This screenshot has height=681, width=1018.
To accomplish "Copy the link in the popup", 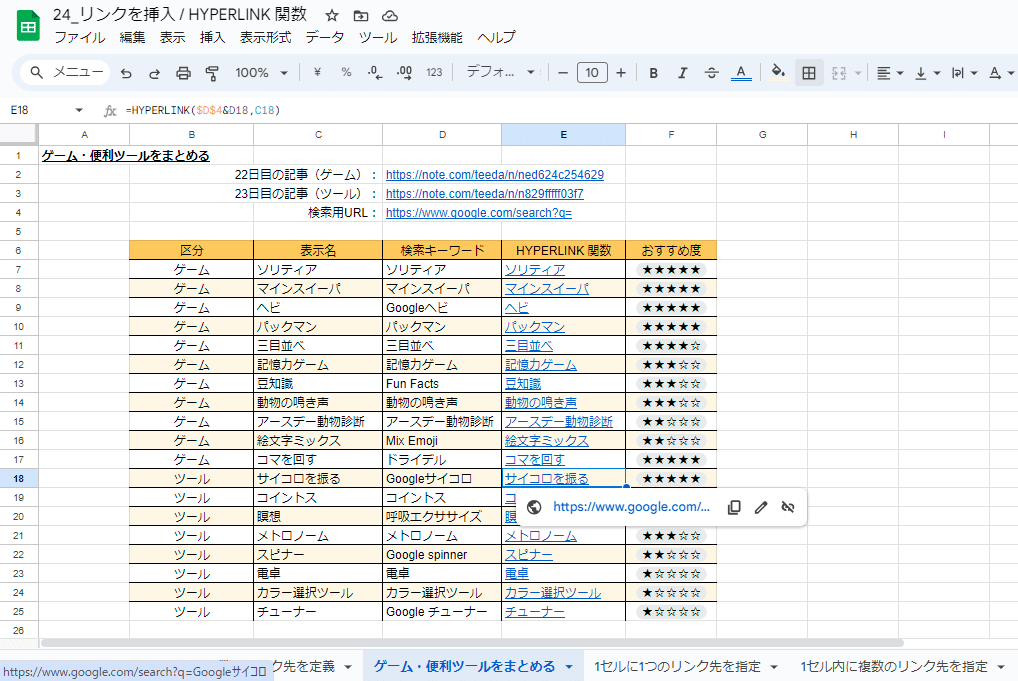I will (734, 507).
